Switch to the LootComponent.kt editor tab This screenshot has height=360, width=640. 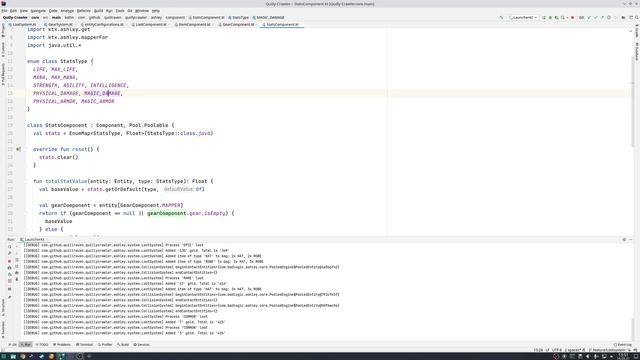point(150,24)
